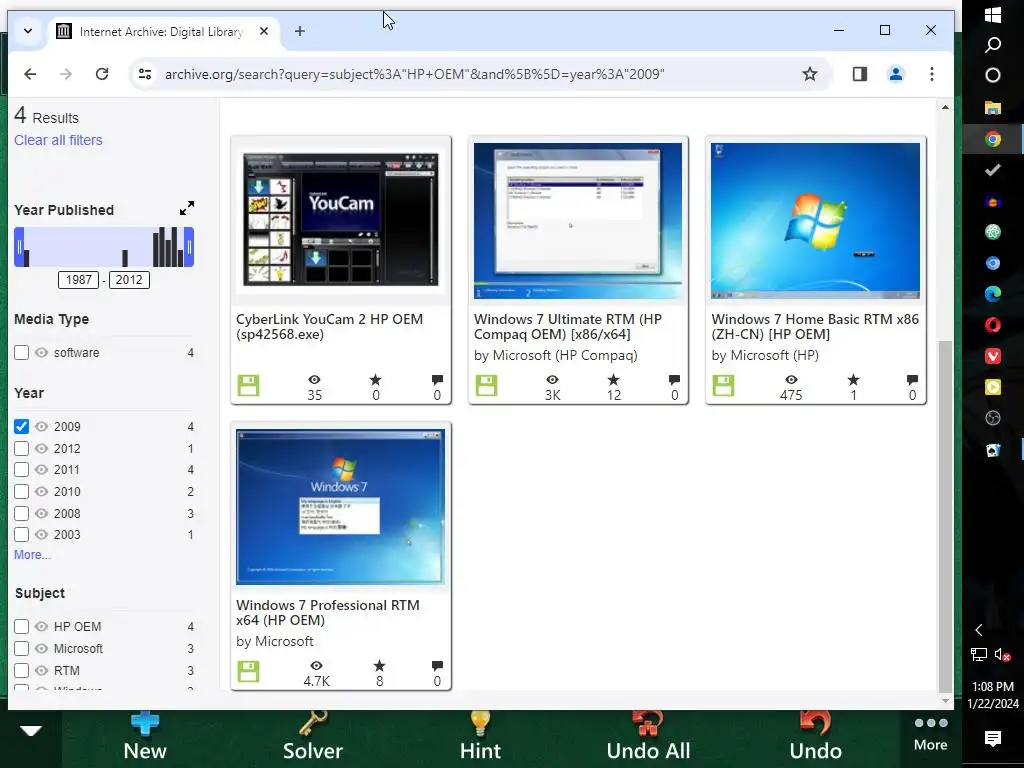Open a new browser tab
This screenshot has height=768, width=1024.
click(x=300, y=31)
